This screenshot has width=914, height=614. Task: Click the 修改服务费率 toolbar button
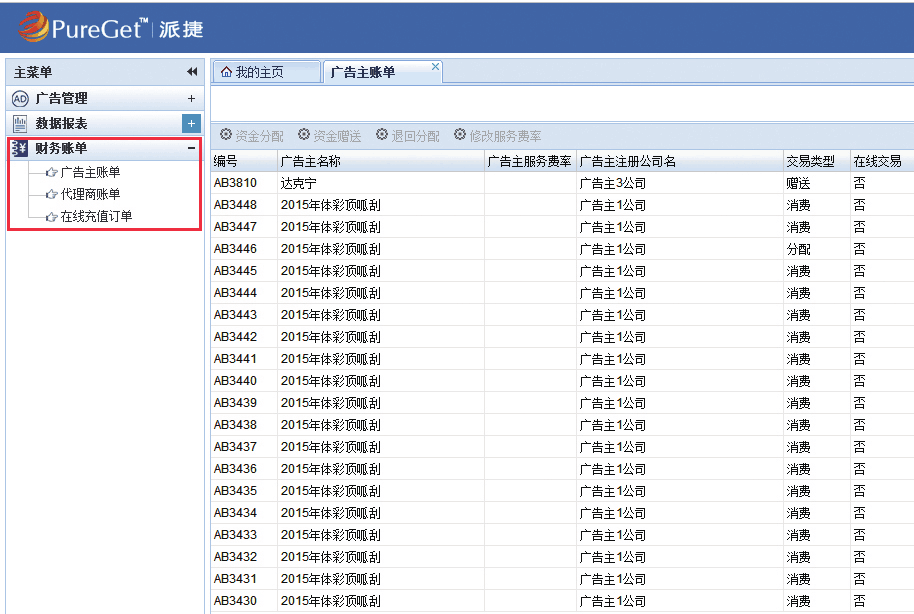(x=498, y=136)
